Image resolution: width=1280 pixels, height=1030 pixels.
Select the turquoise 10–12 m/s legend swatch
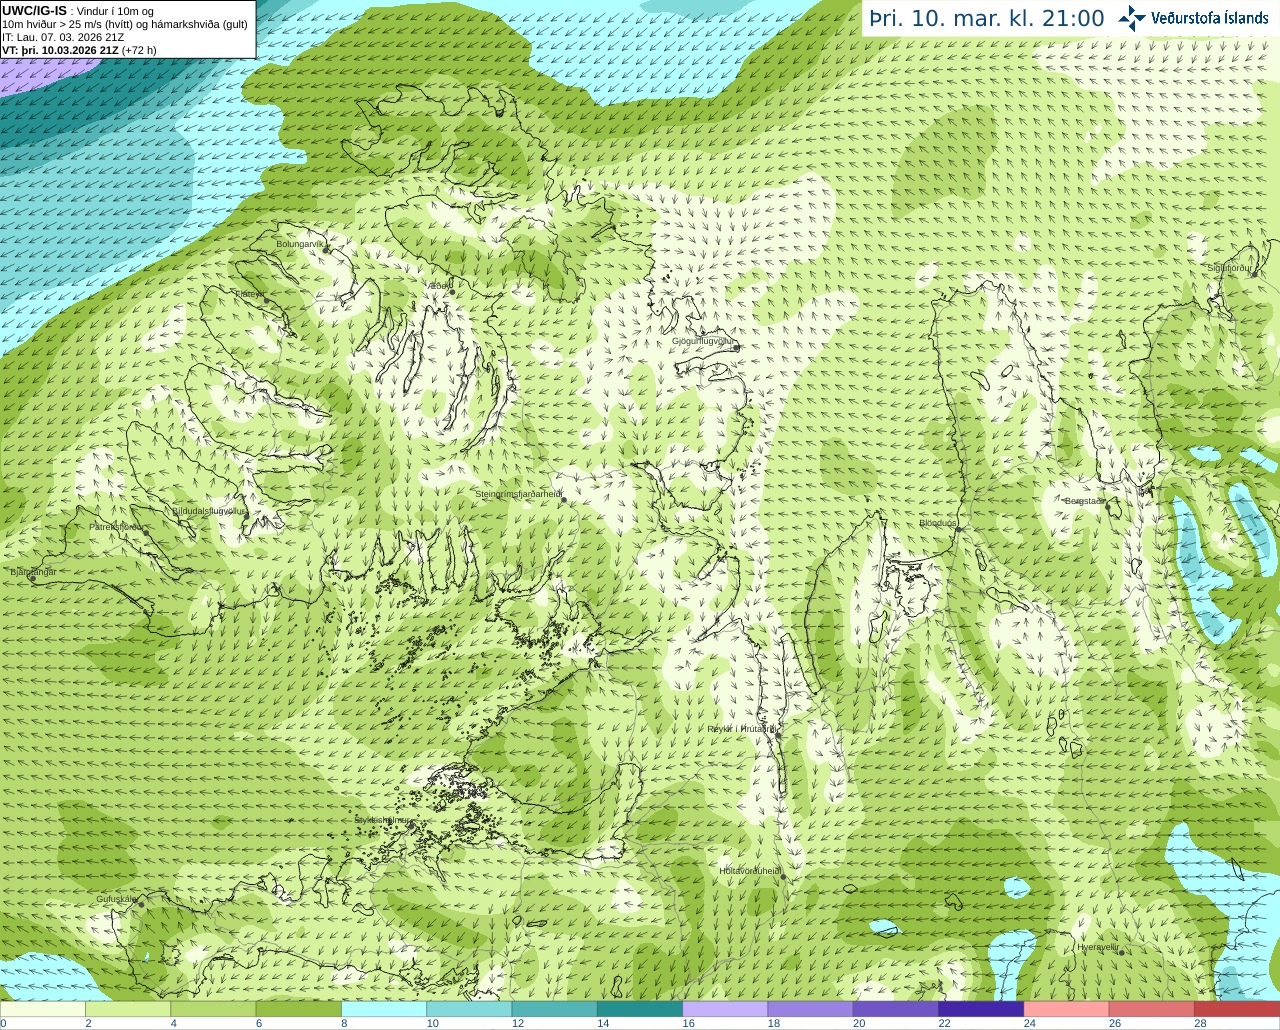pyautogui.click(x=469, y=1009)
